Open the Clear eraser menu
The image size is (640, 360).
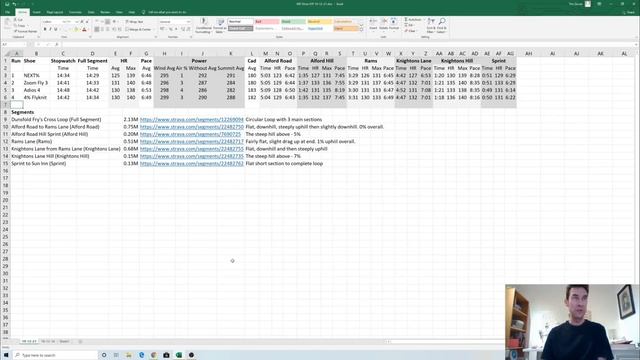[x=411, y=31]
